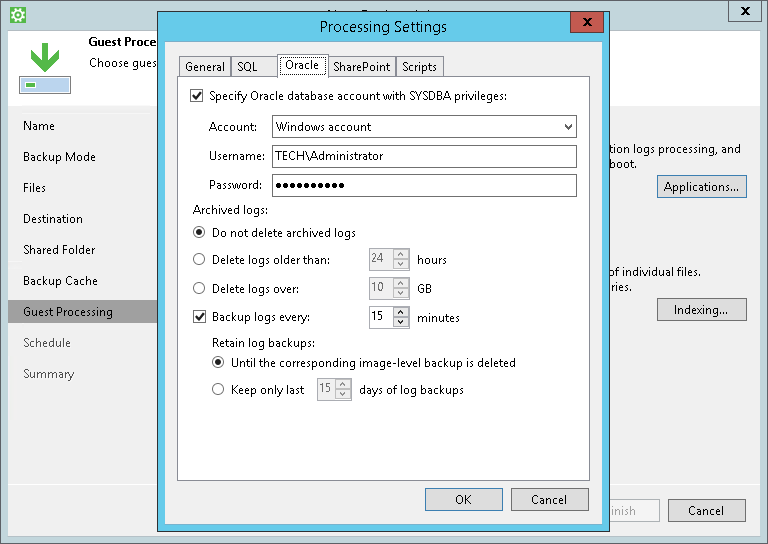Click the delete-older-than hours value field
Screen dimensions: 768x544
click(x=382, y=259)
